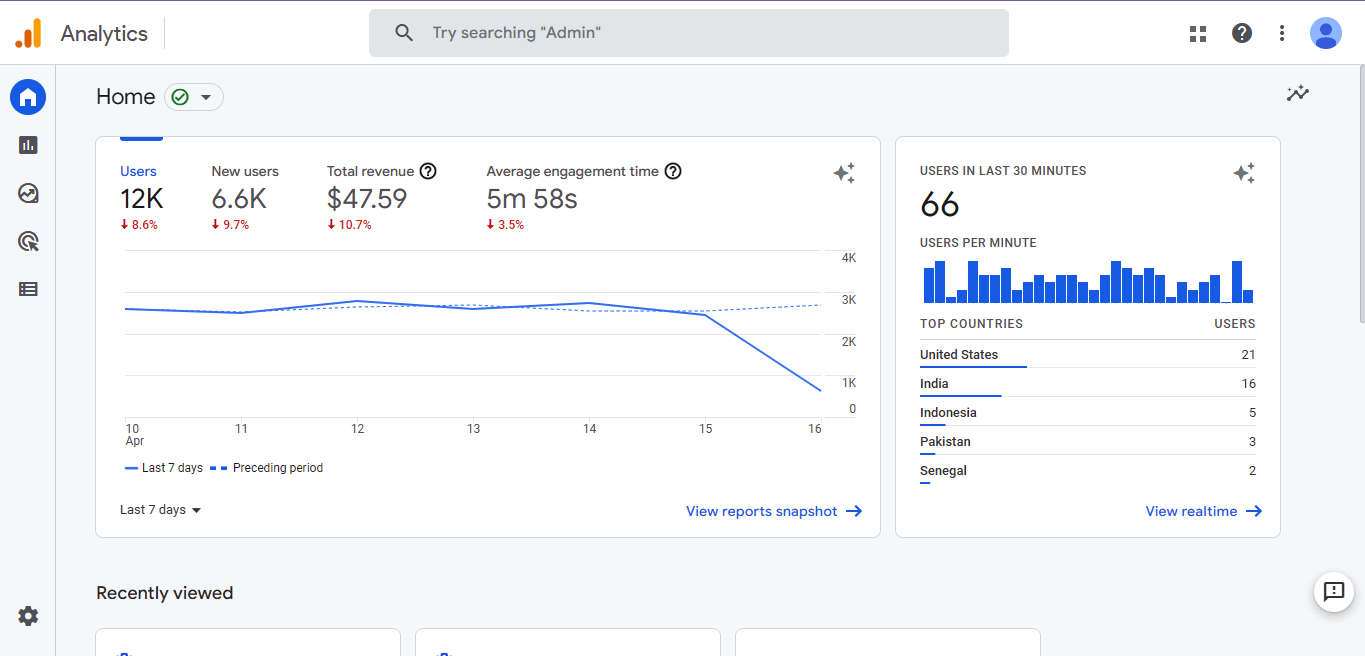Open View realtime link
The width and height of the screenshot is (1365, 656).
coord(1204,511)
